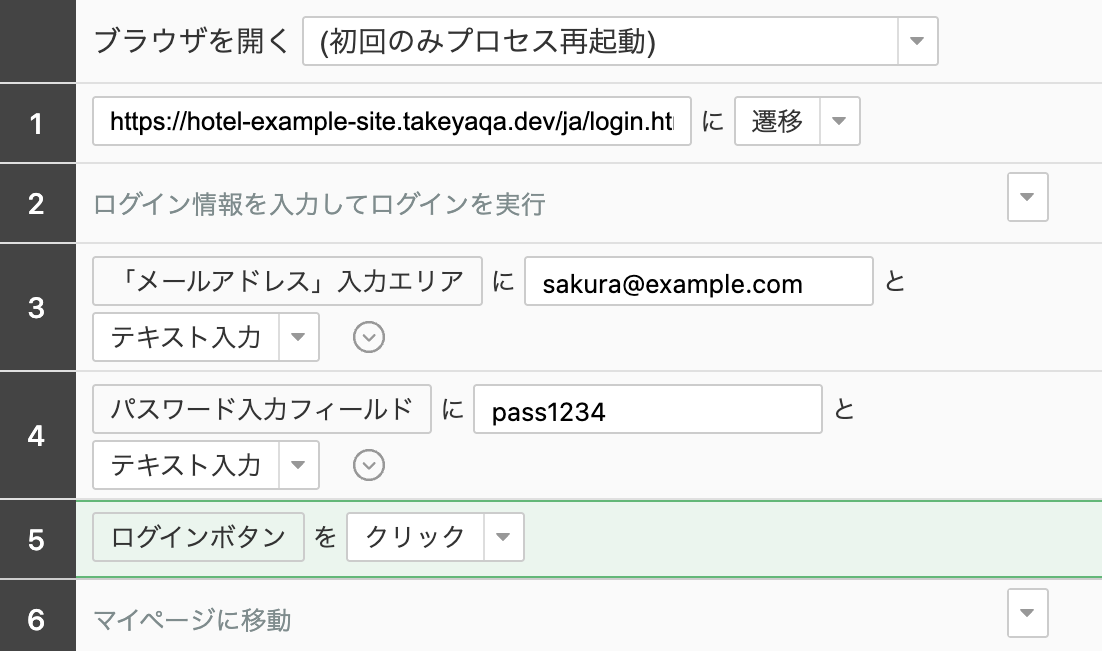Select step number 1 row handle
The height and width of the screenshot is (651, 1102).
pyautogui.click(x=37, y=124)
